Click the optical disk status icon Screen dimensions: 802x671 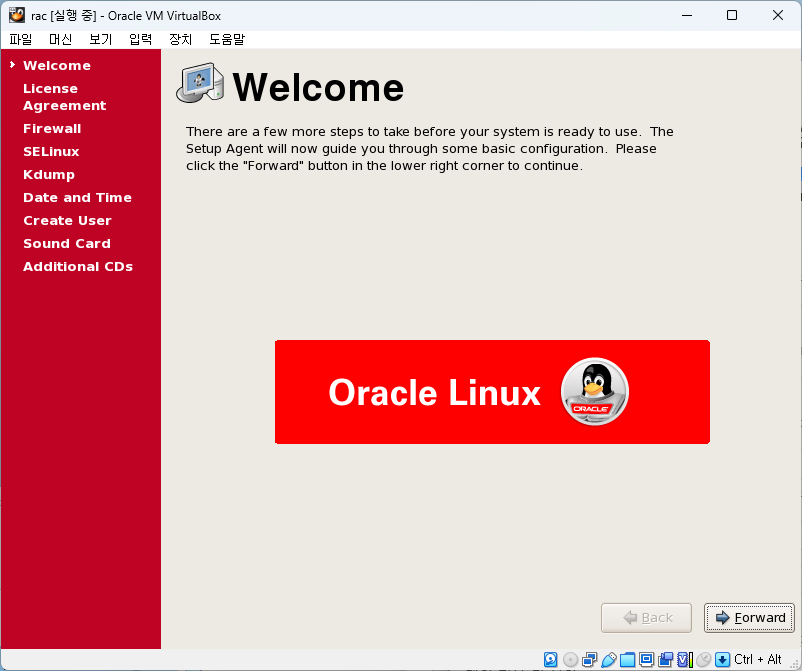tap(570, 660)
